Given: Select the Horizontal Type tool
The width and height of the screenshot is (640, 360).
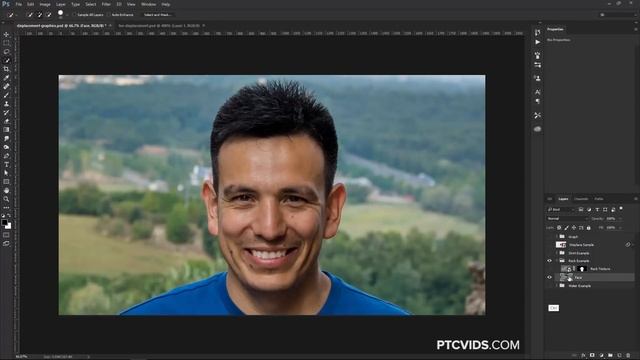Looking at the screenshot, I should (x=6, y=164).
